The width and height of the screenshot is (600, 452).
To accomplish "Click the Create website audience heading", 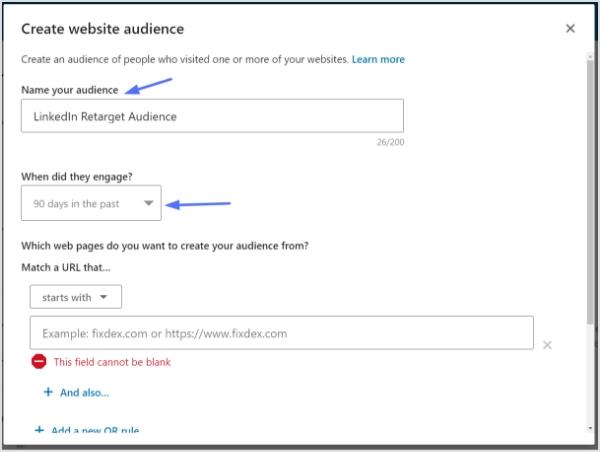I will point(103,29).
